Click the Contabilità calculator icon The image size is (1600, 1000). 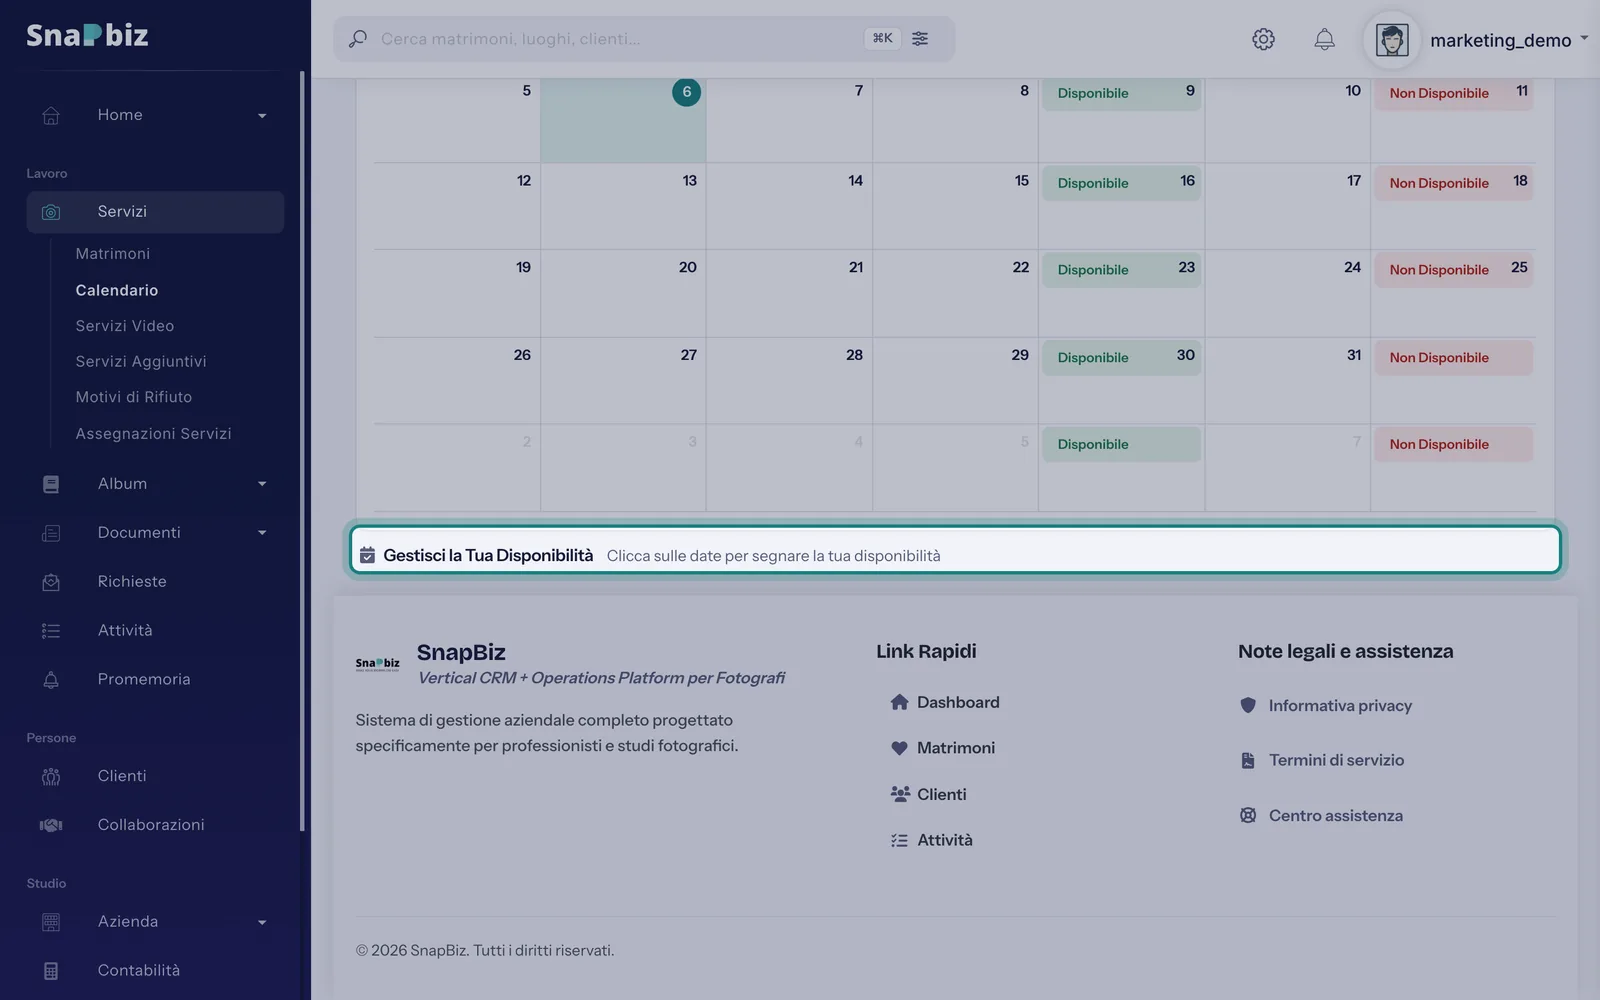tap(51, 971)
